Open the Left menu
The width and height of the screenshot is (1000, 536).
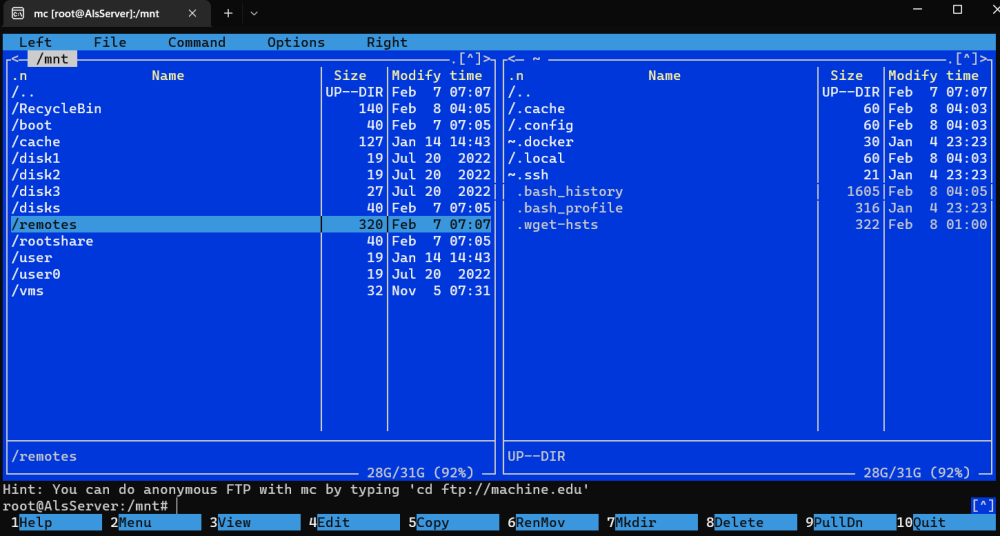36,43
